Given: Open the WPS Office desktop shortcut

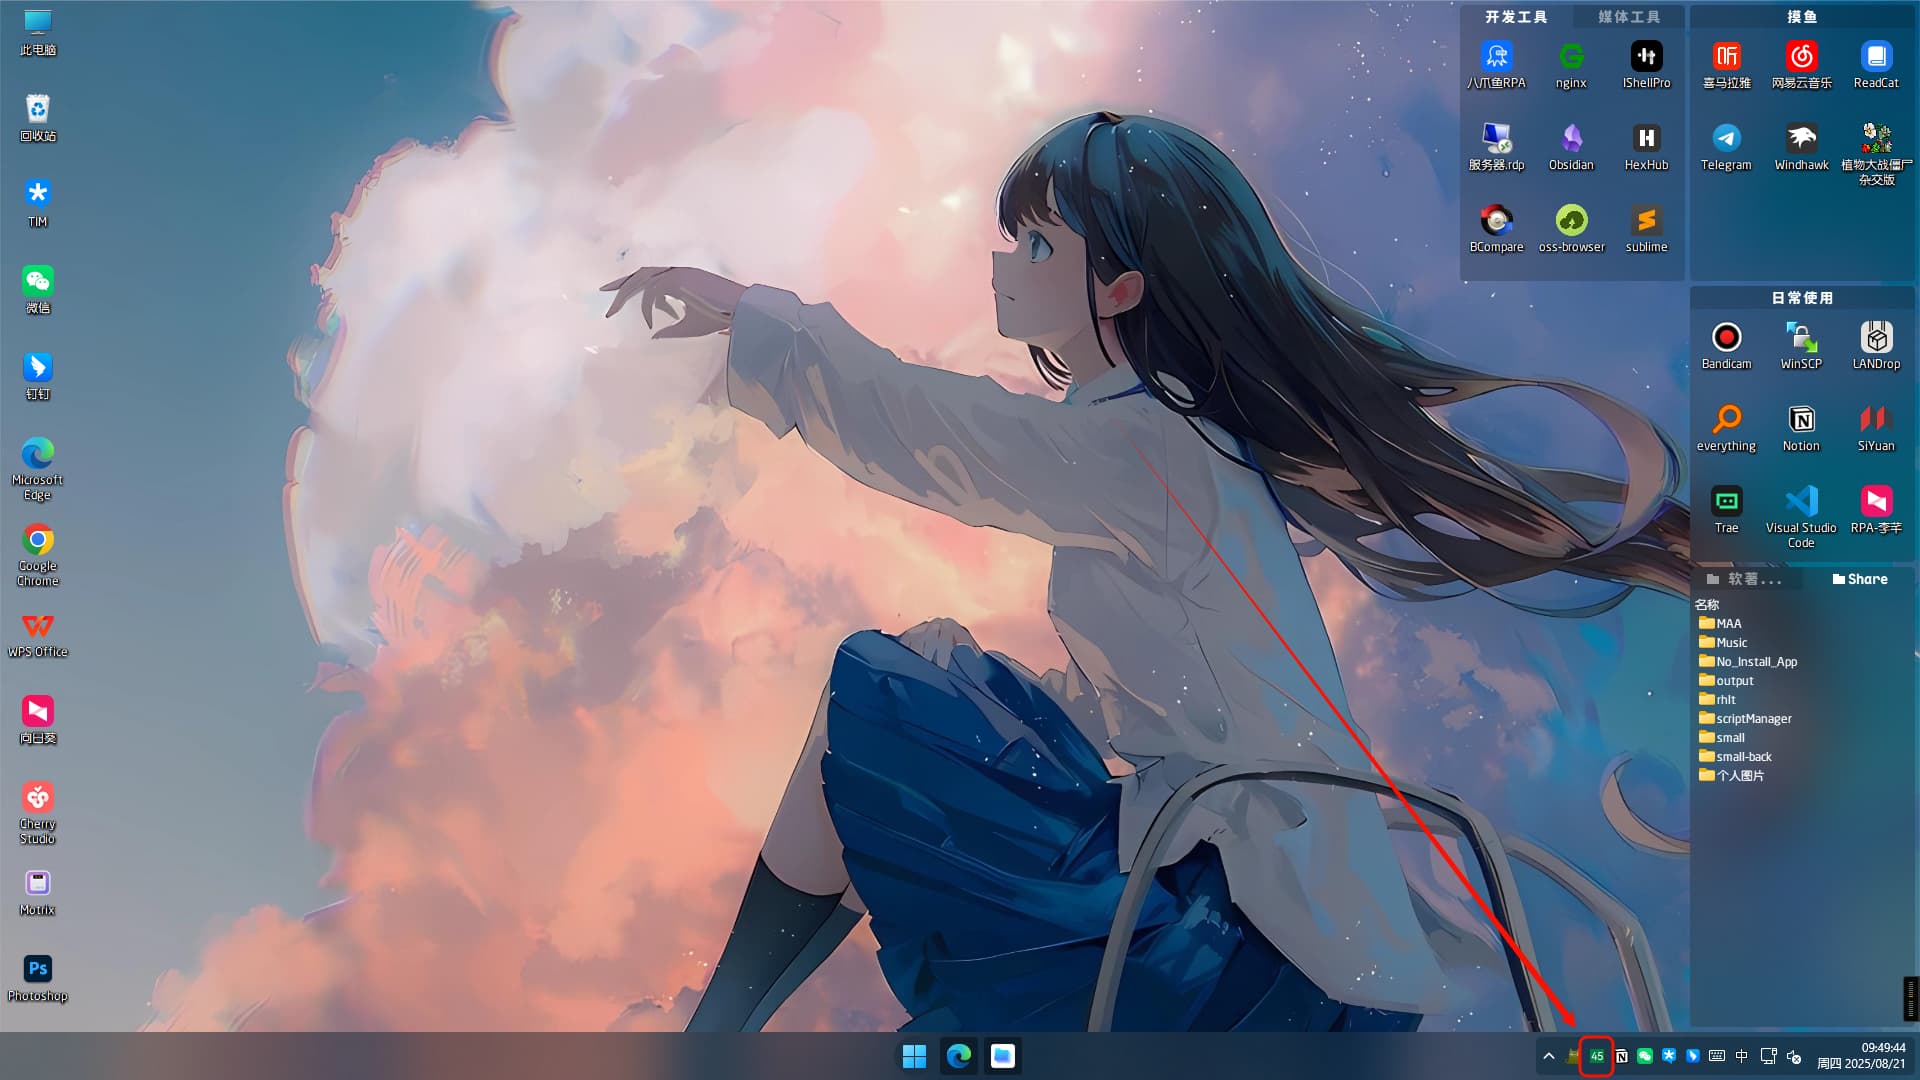Looking at the screenshot, I should tap(38, 633).
